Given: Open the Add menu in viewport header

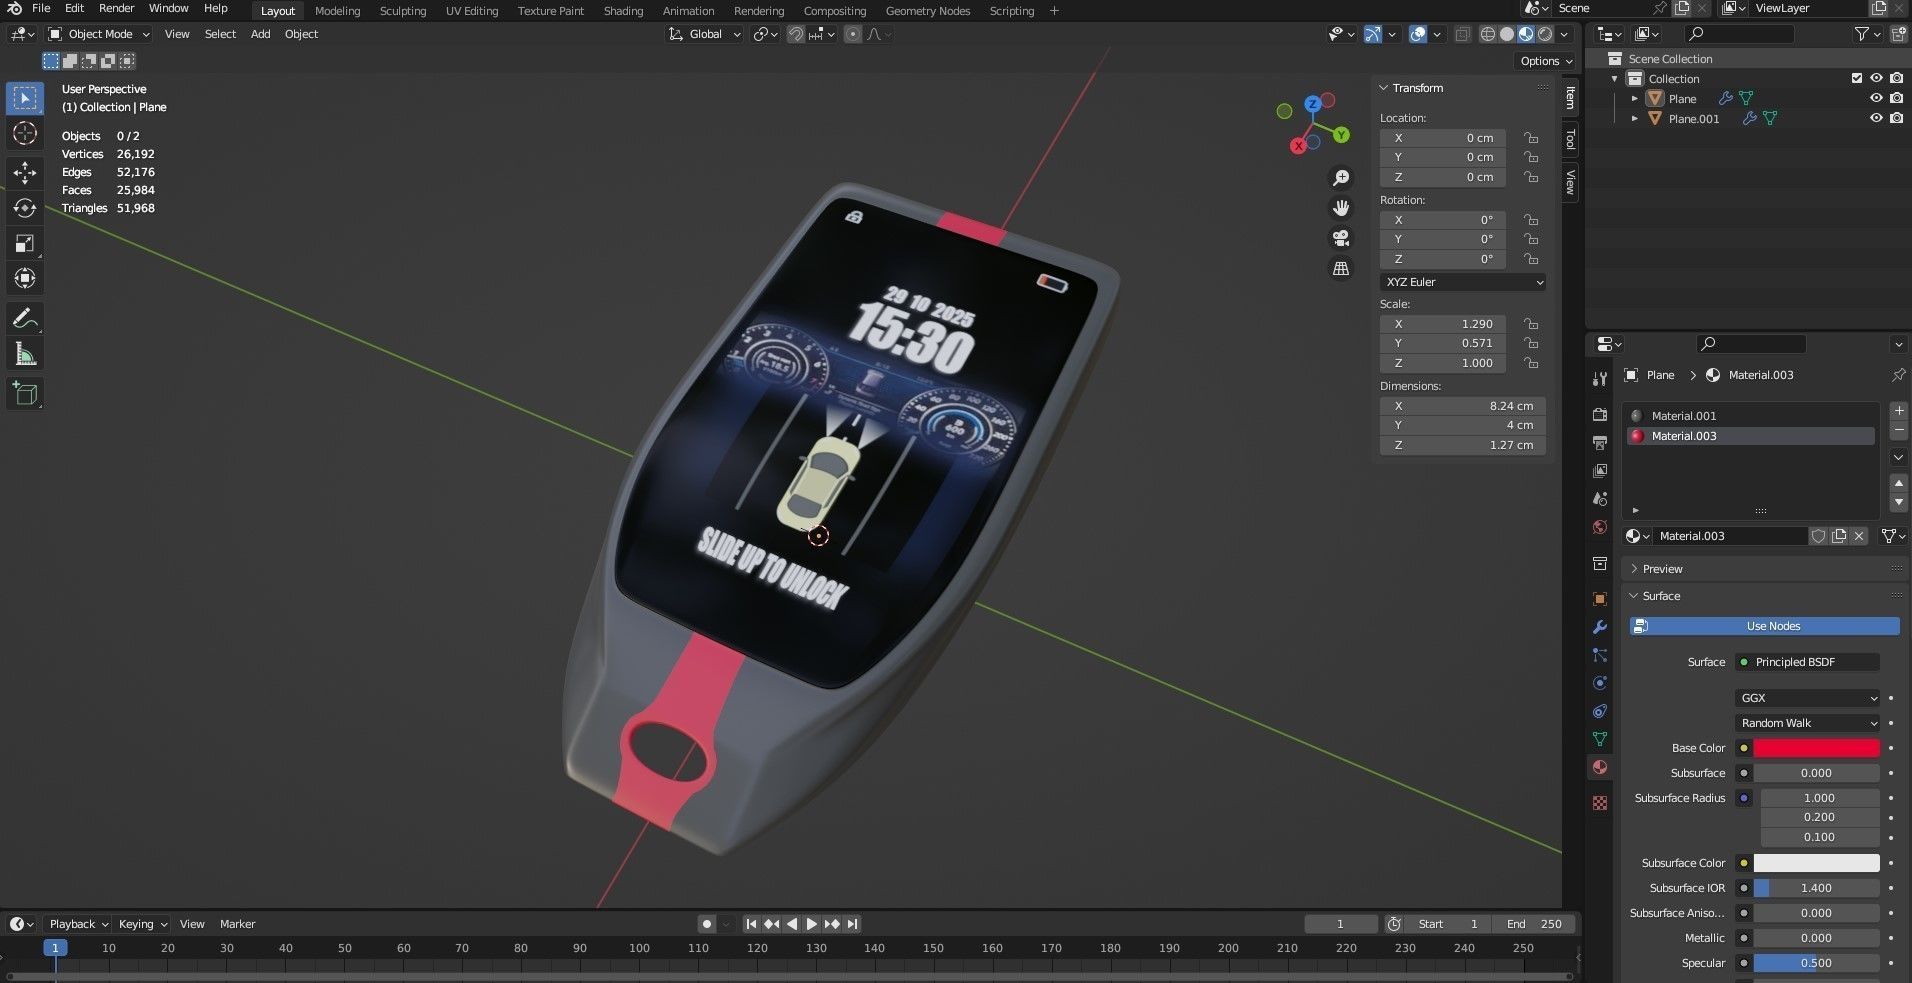Looking at the screenshot, I should pyautogui.click(x=260, y=34).
